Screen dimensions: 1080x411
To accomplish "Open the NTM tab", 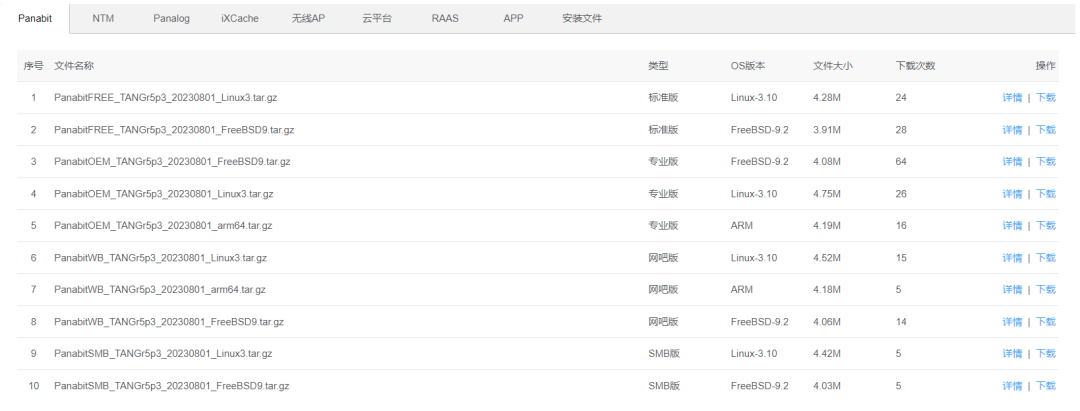I will 103,19.
